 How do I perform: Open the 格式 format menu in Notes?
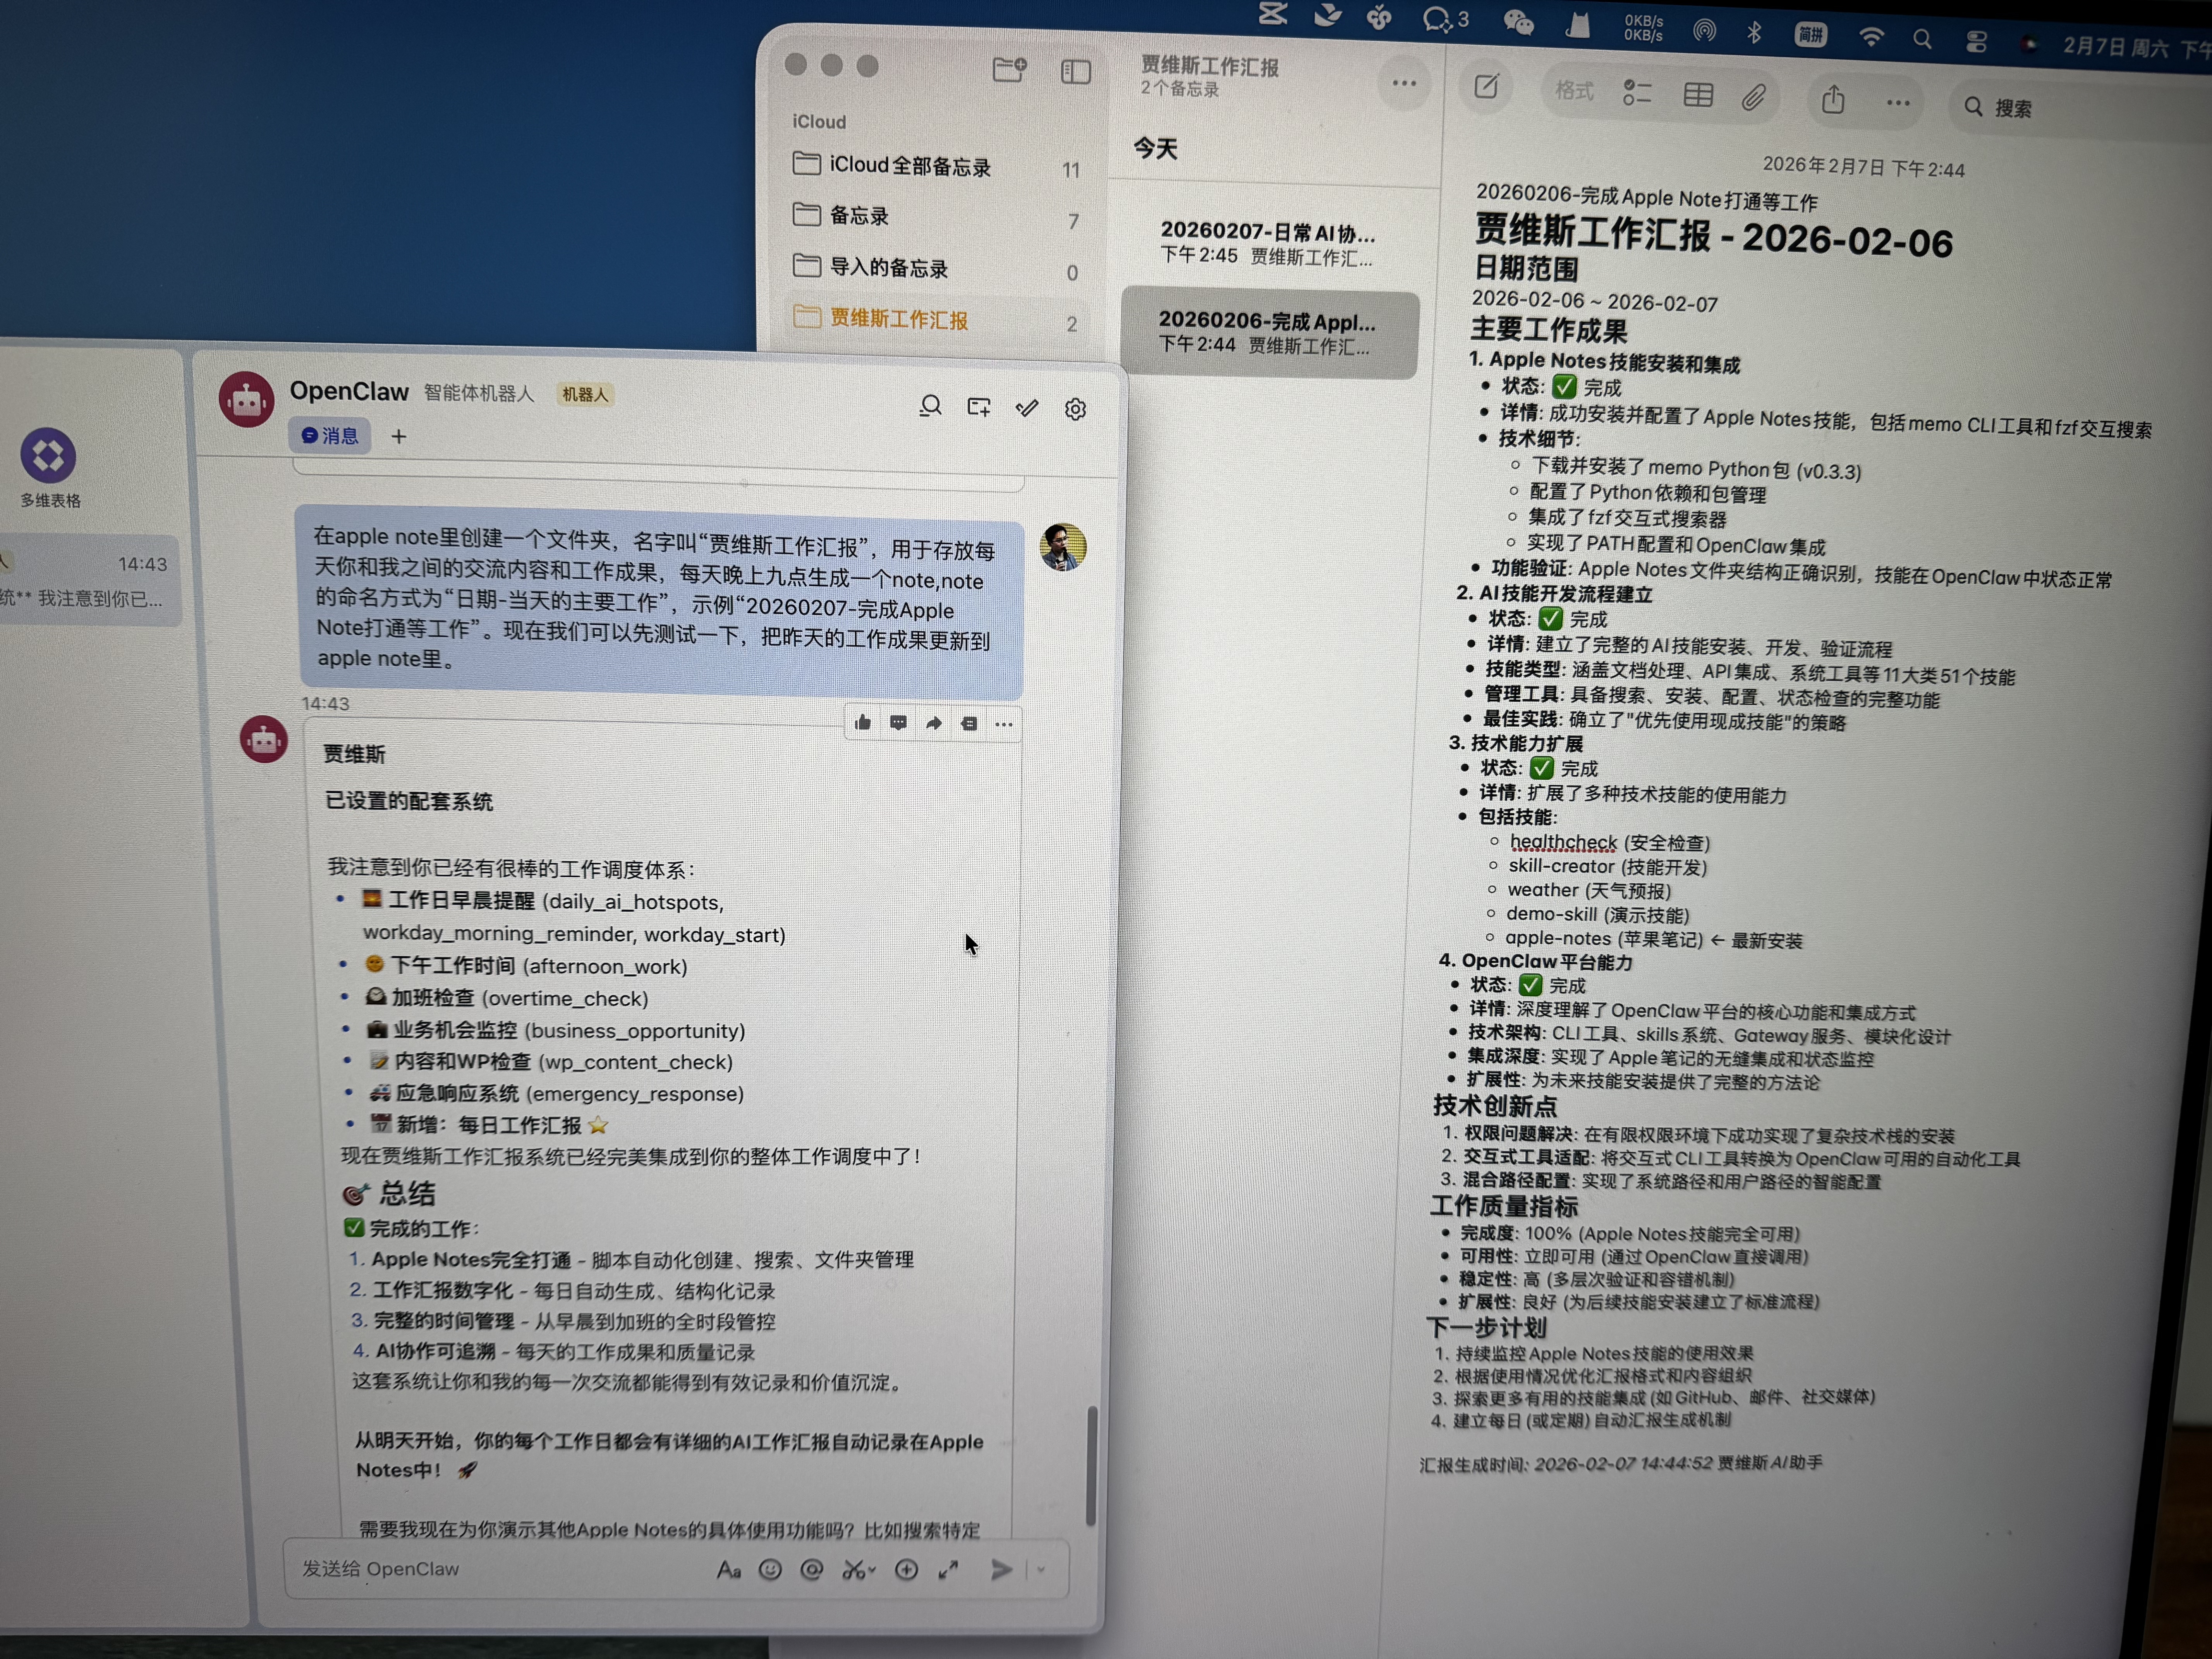(1574, 91)
